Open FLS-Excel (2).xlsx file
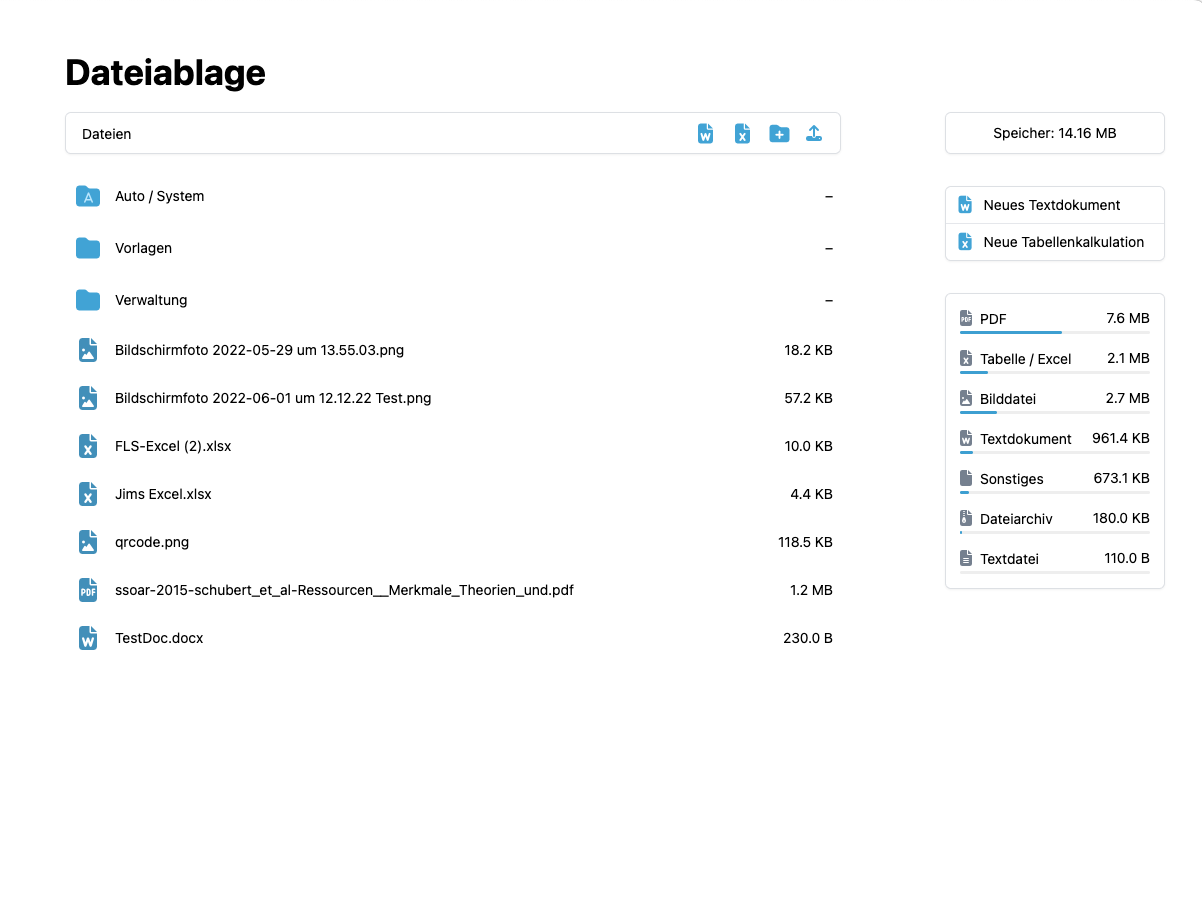Image resolution: width=1202 pixels, height=902 pixels. tap(173, 446)
